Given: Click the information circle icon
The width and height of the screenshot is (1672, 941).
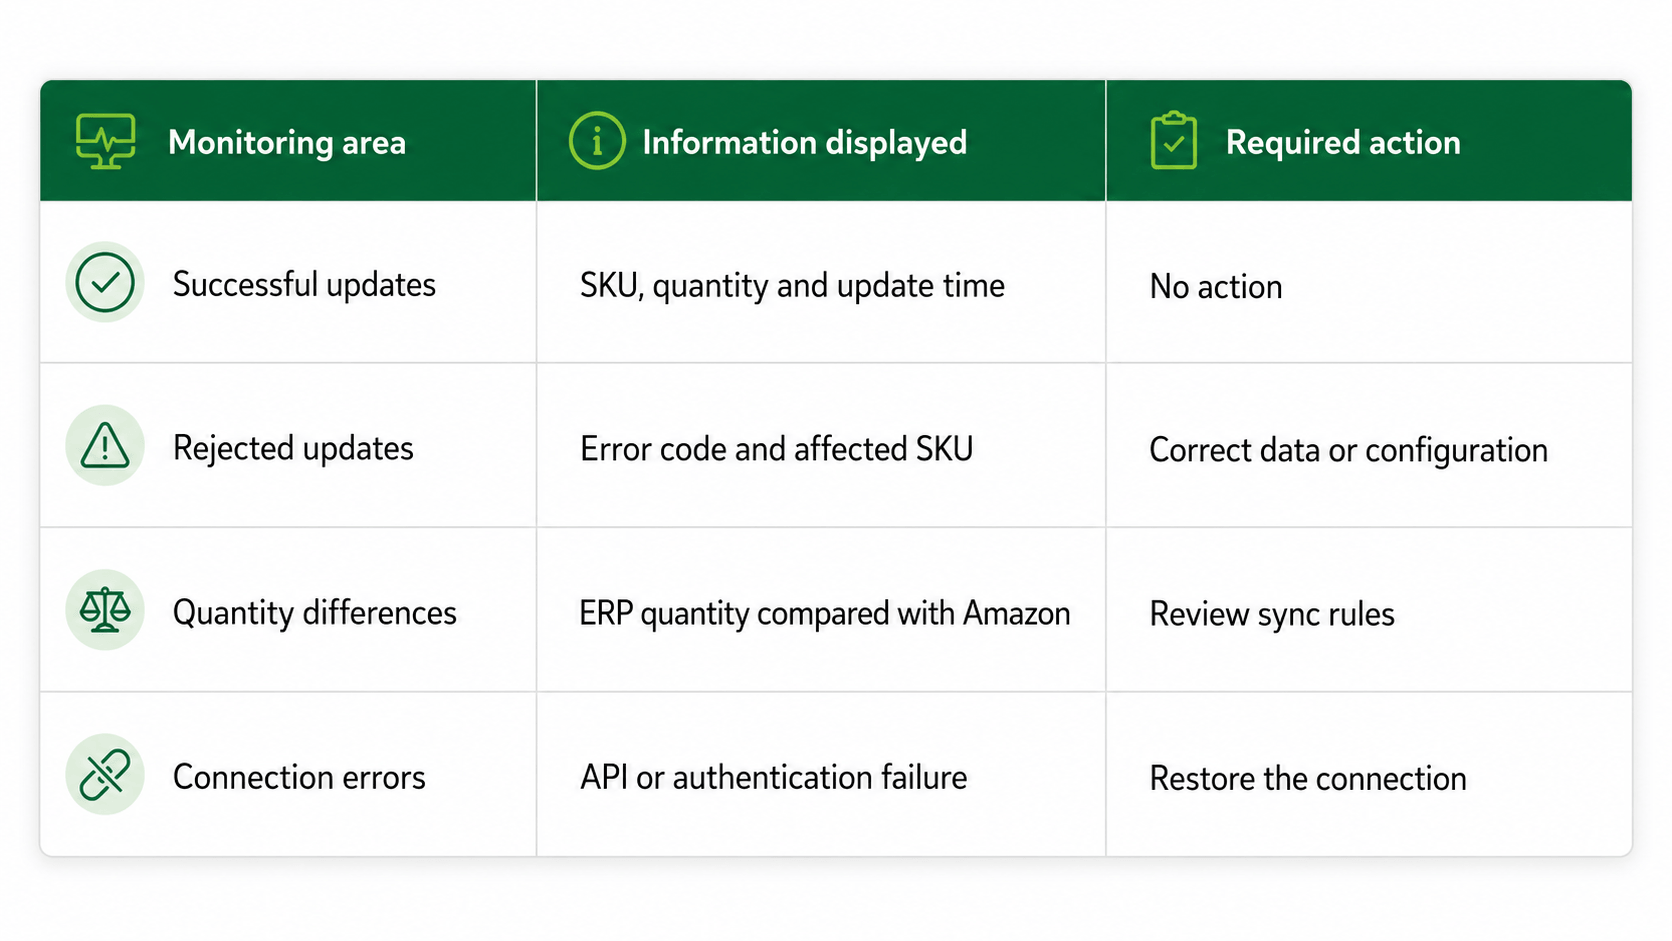Looking at the screenshot, I should point(597,141).
